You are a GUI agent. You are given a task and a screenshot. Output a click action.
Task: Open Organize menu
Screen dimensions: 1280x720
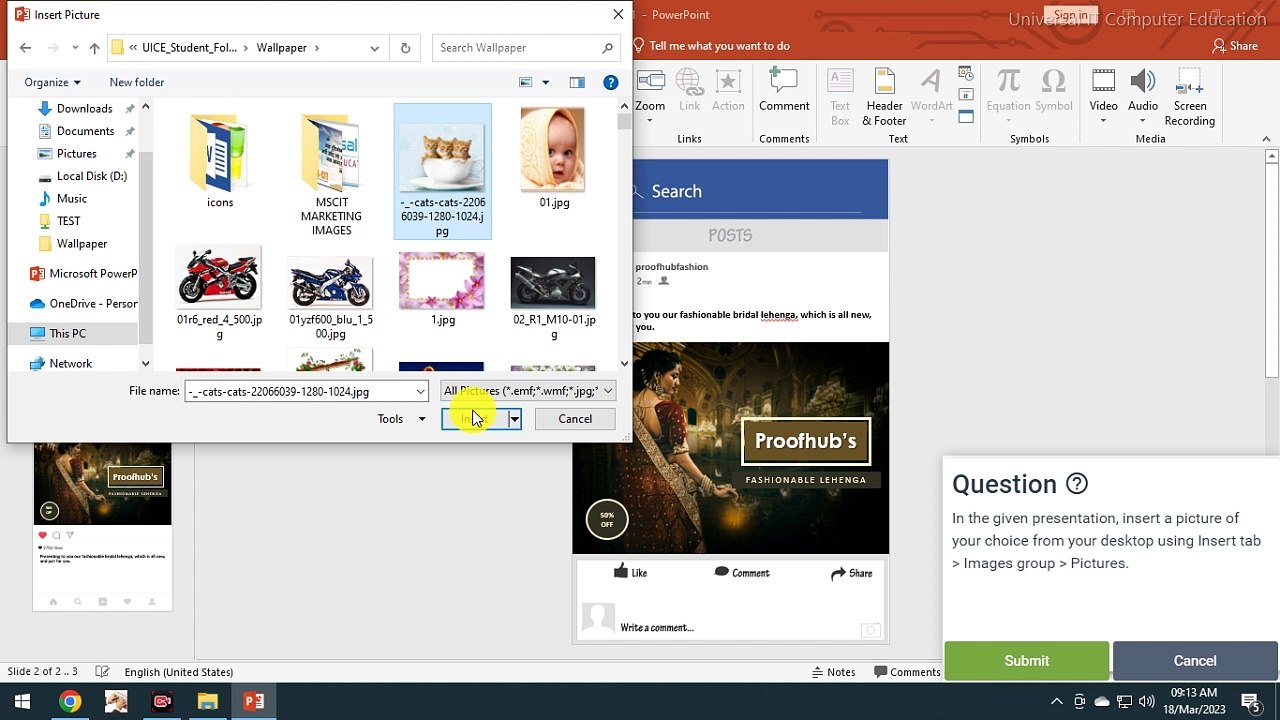[x=53, y=82]
